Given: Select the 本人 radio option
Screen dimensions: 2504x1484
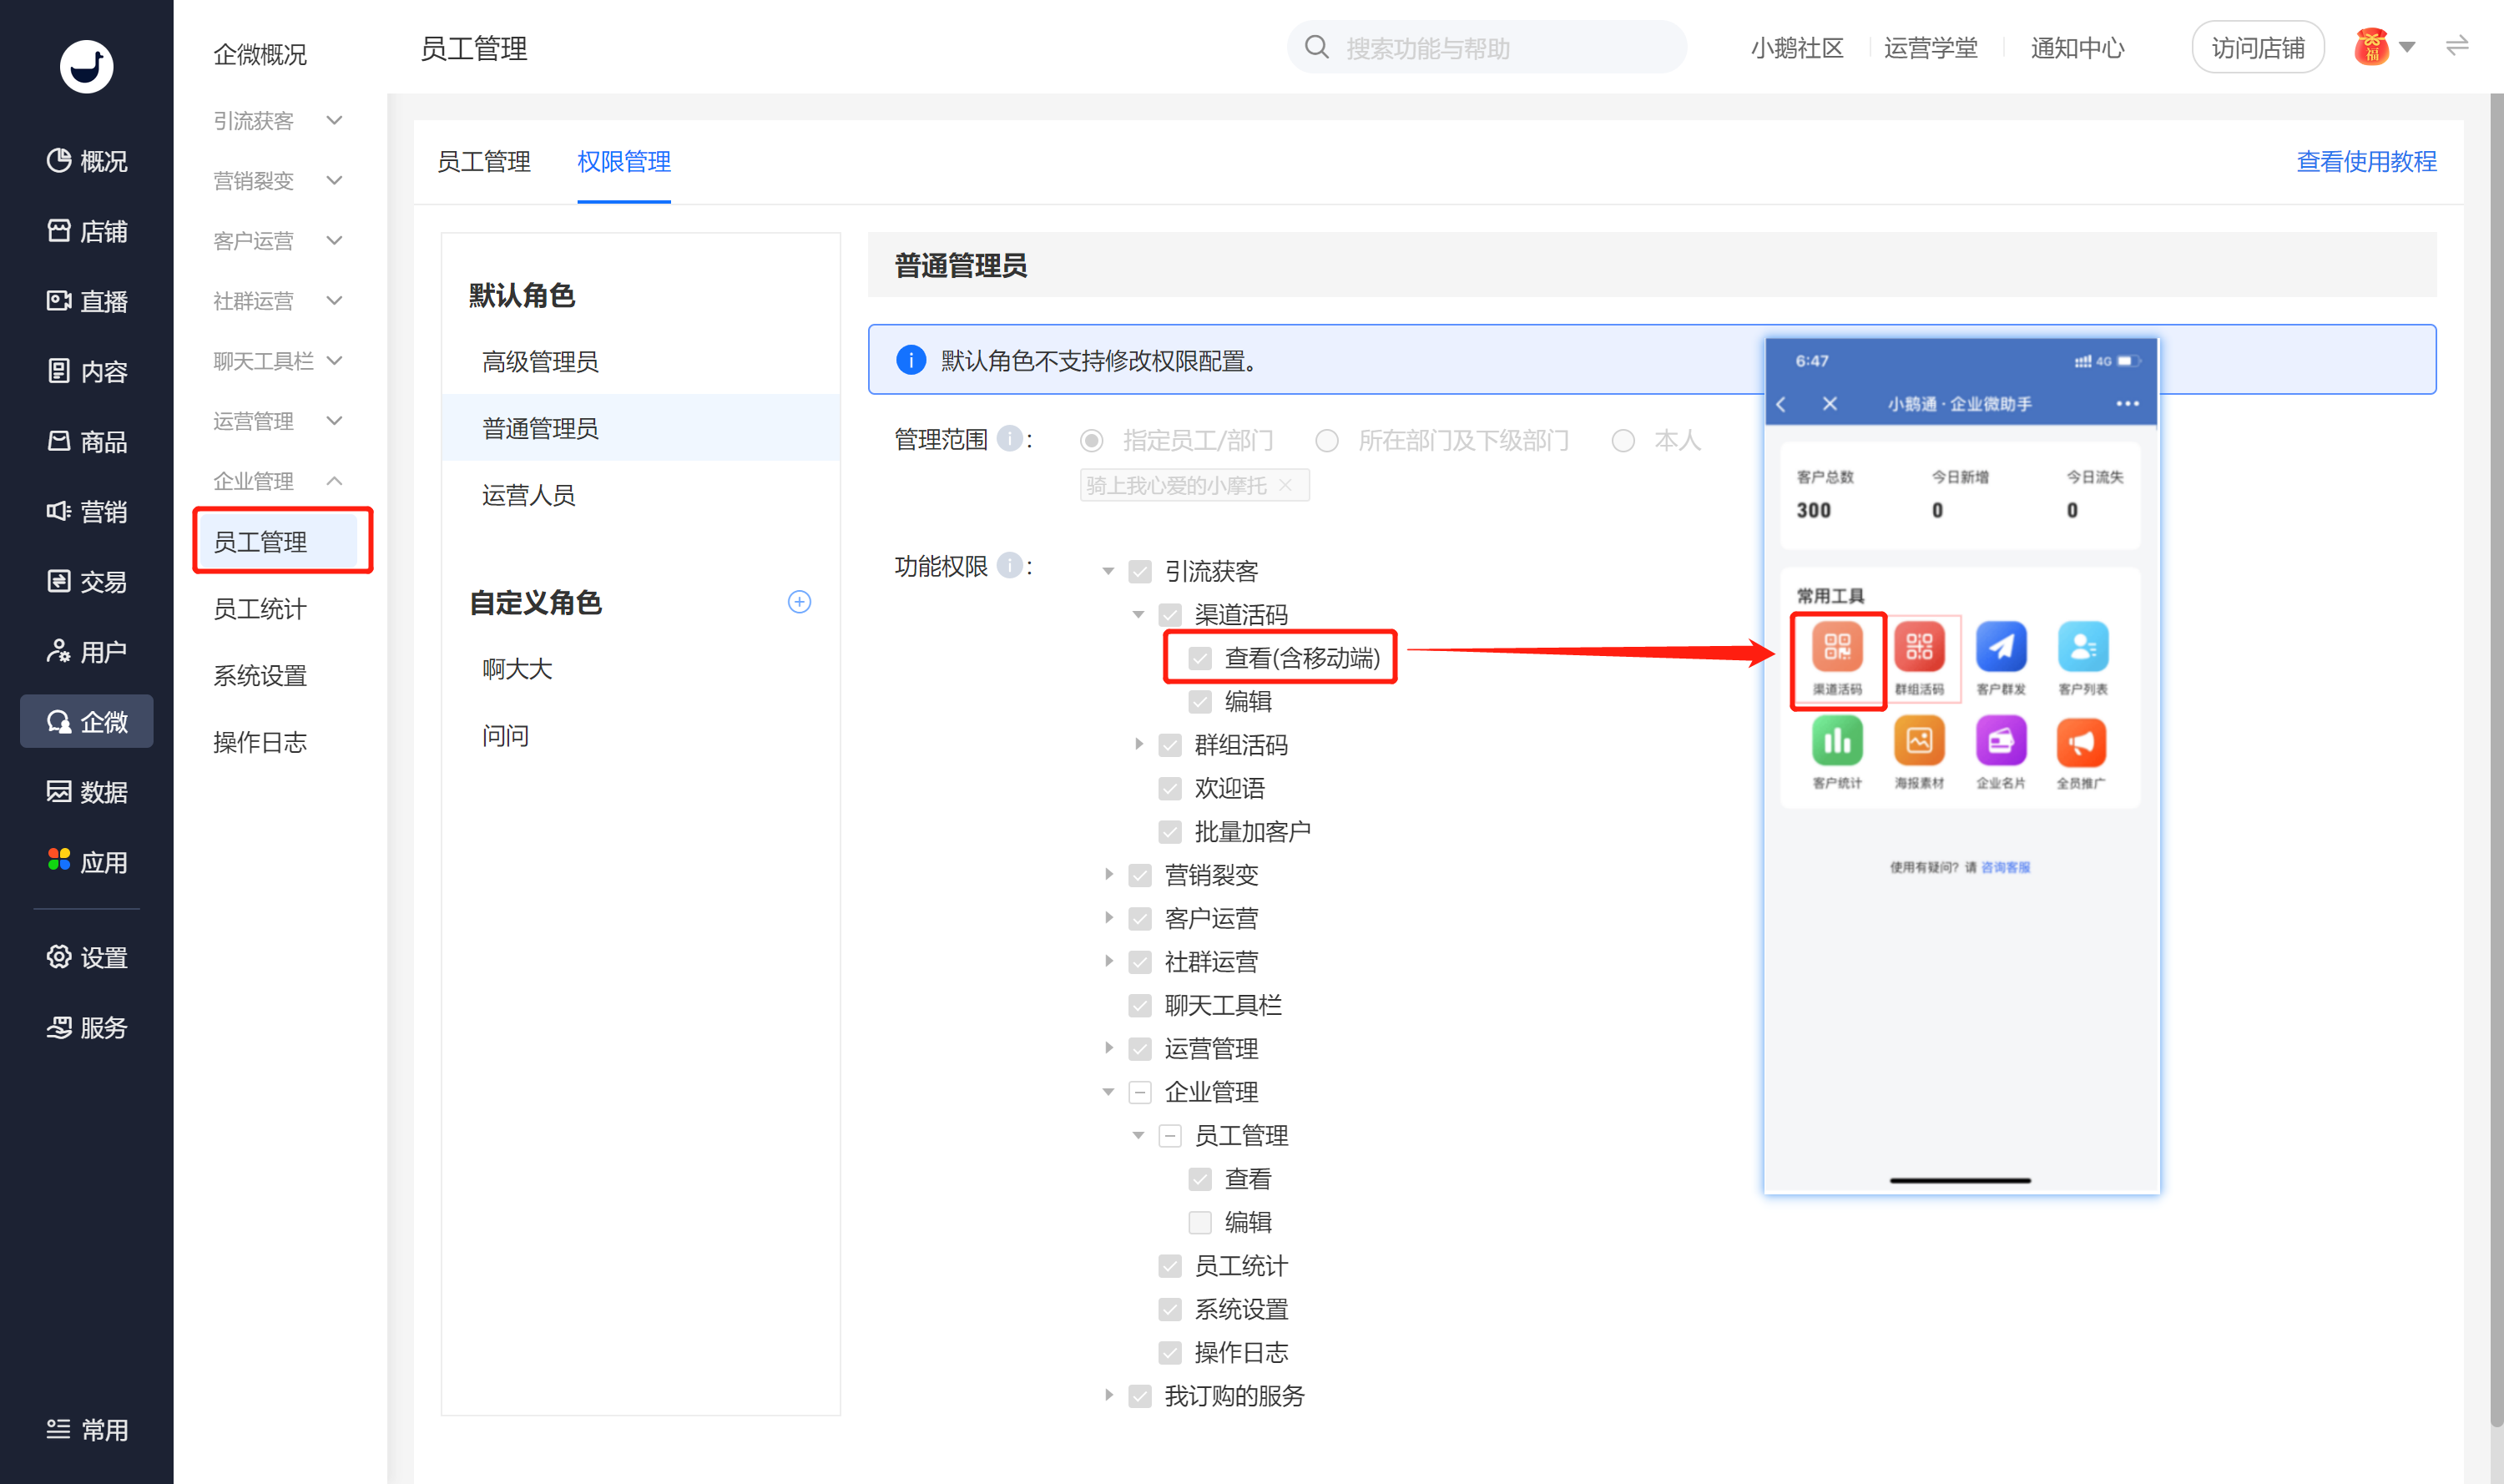Looking at the screenshot, I should [x=1623, y=440].
